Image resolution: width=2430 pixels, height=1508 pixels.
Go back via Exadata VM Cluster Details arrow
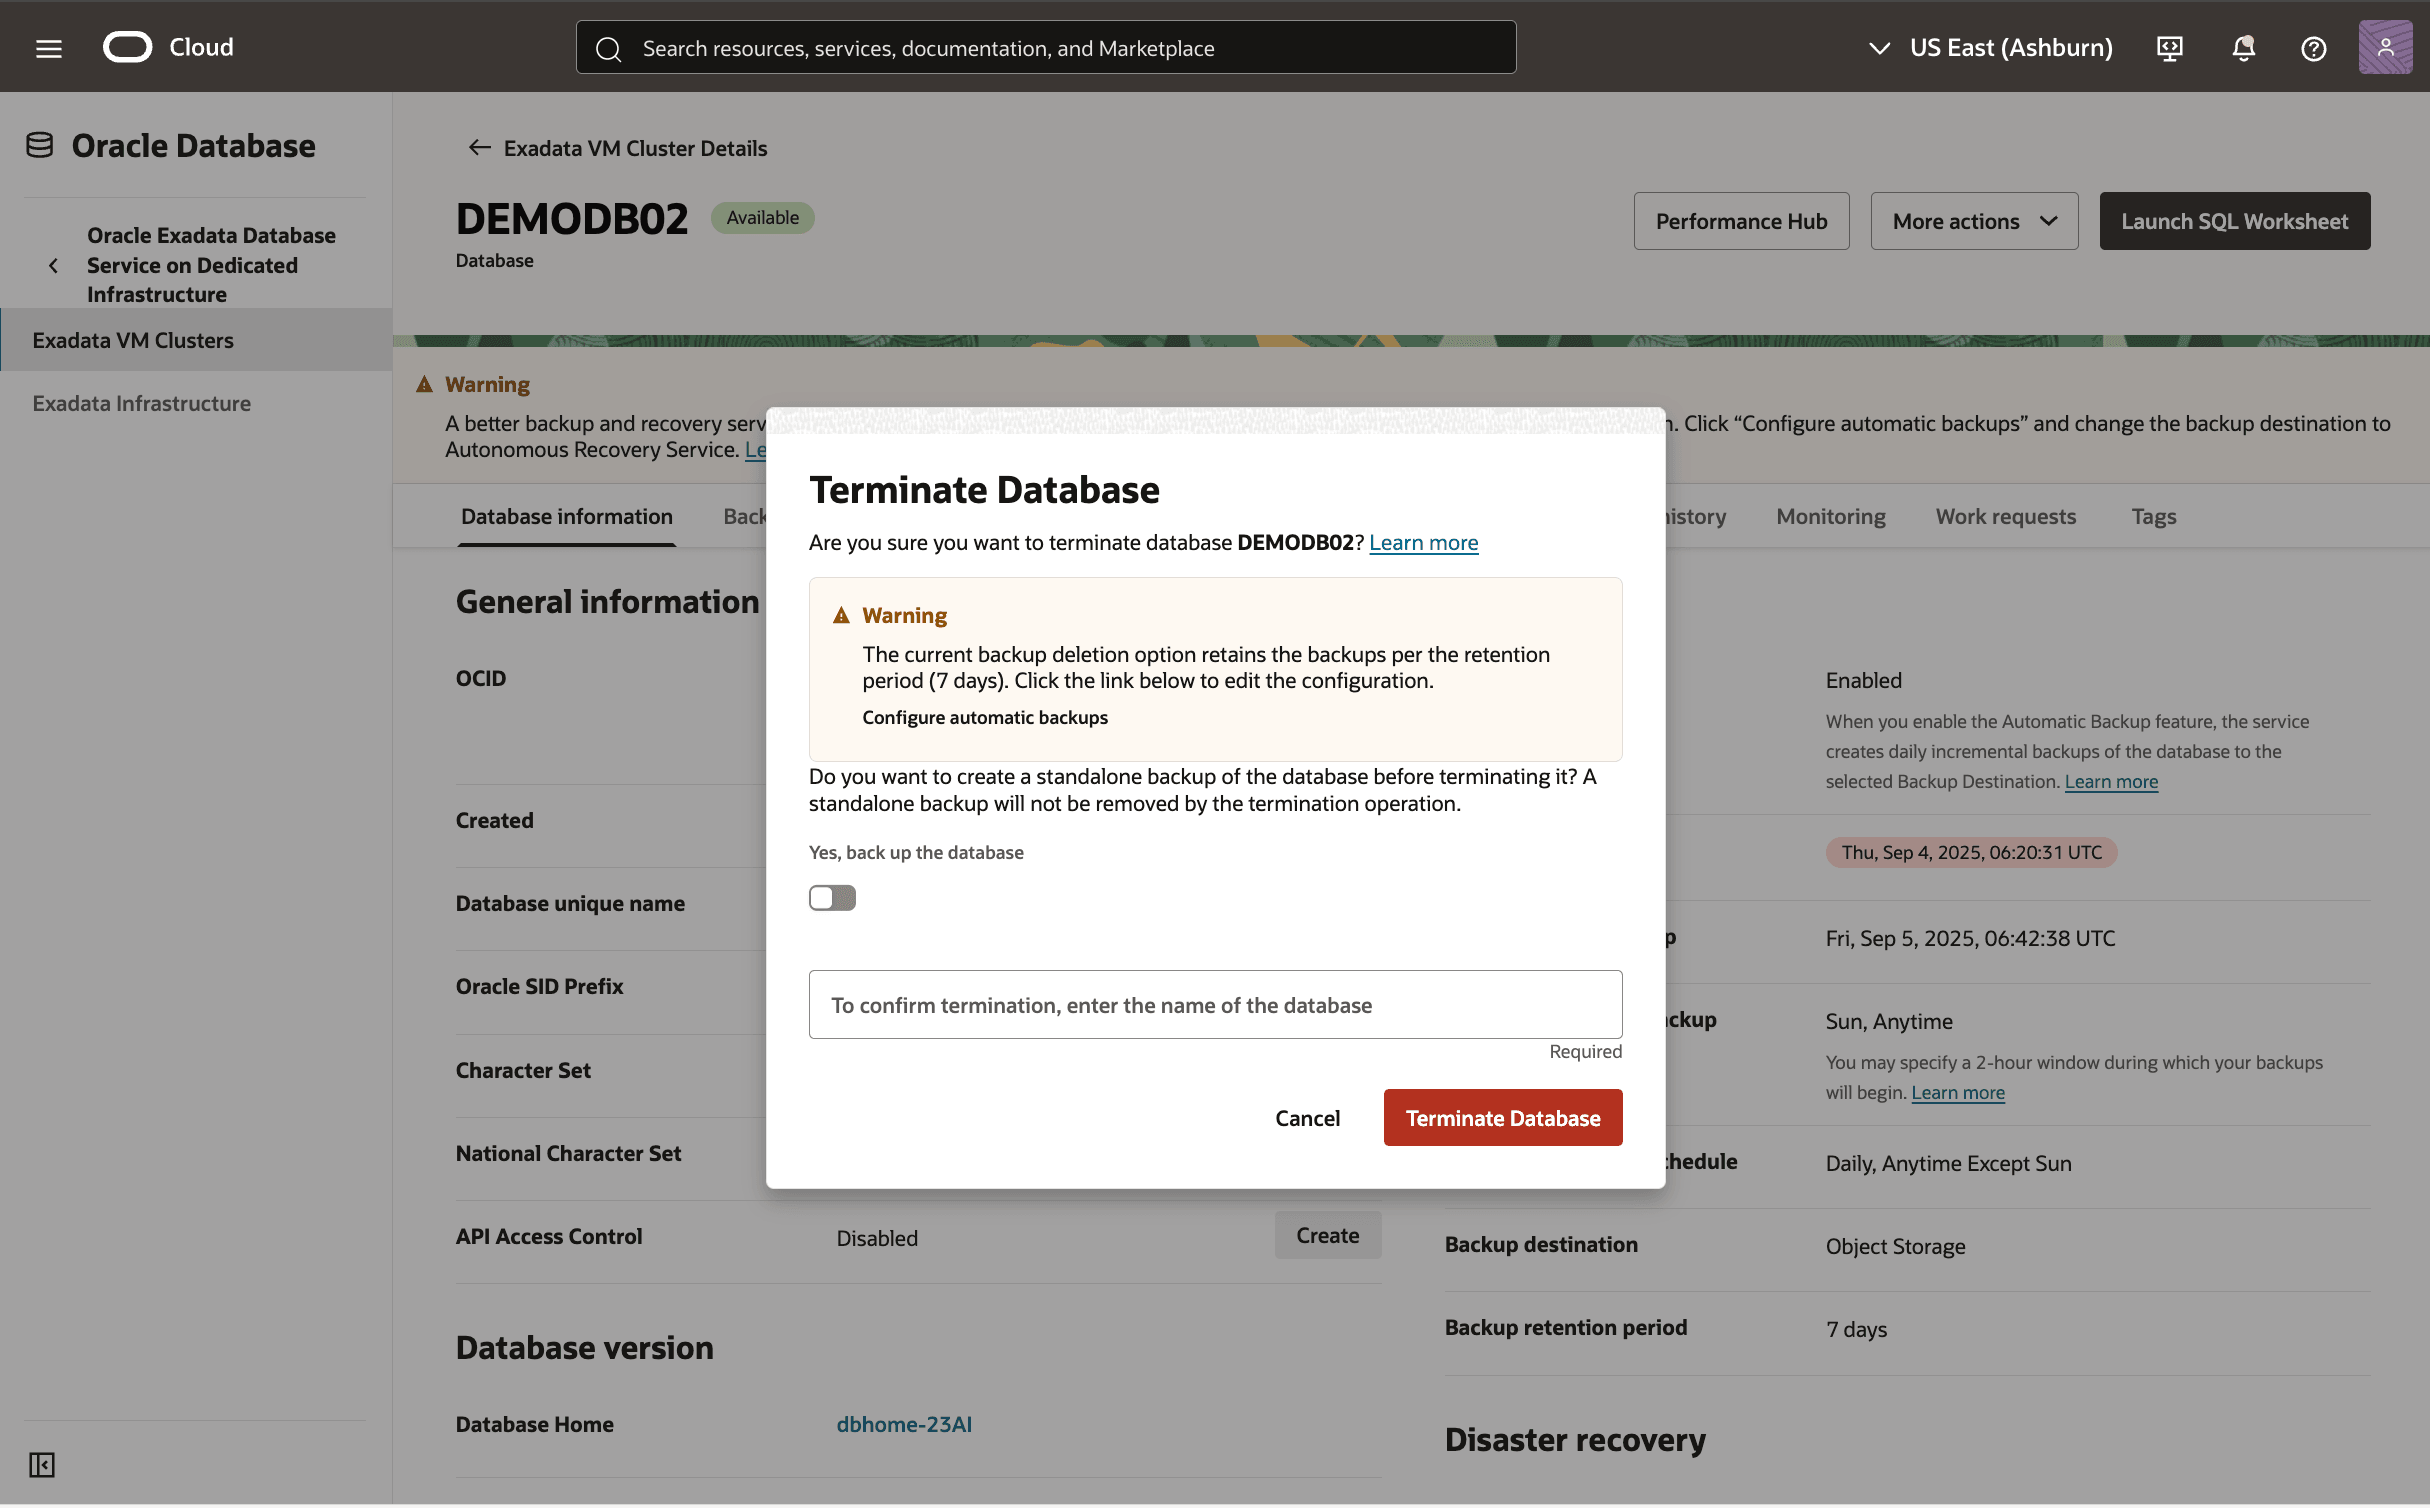click(x=480, y=148)
